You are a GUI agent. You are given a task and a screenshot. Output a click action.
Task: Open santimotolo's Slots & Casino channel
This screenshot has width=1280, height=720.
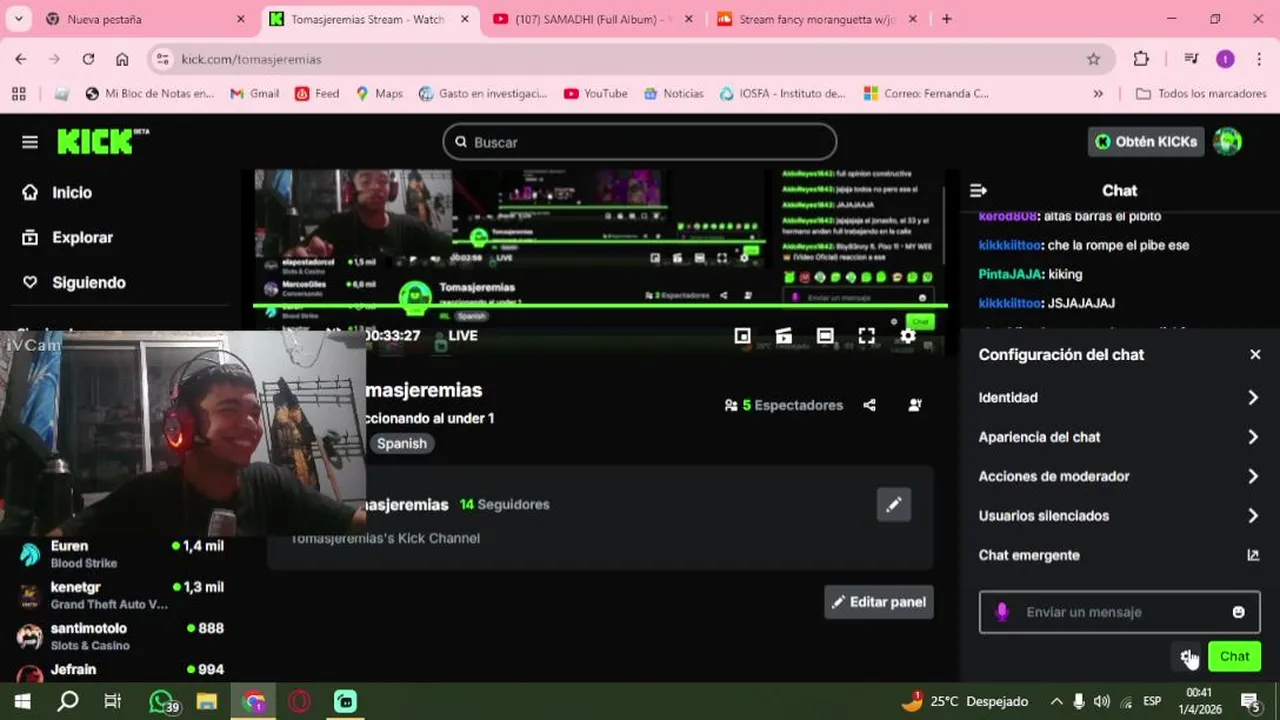coord(122,636)
